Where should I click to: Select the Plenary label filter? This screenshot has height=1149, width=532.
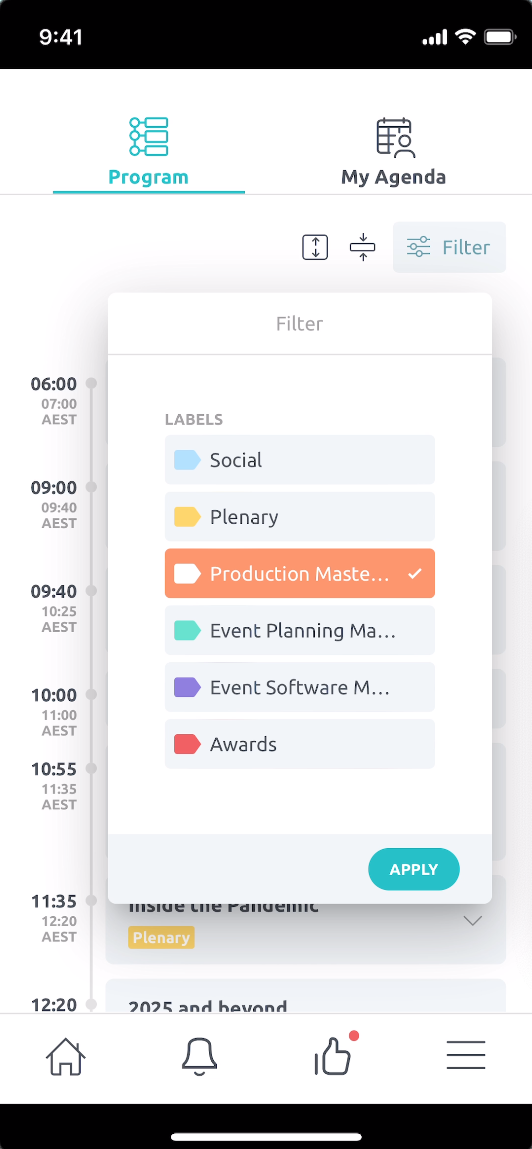point(300,517)
